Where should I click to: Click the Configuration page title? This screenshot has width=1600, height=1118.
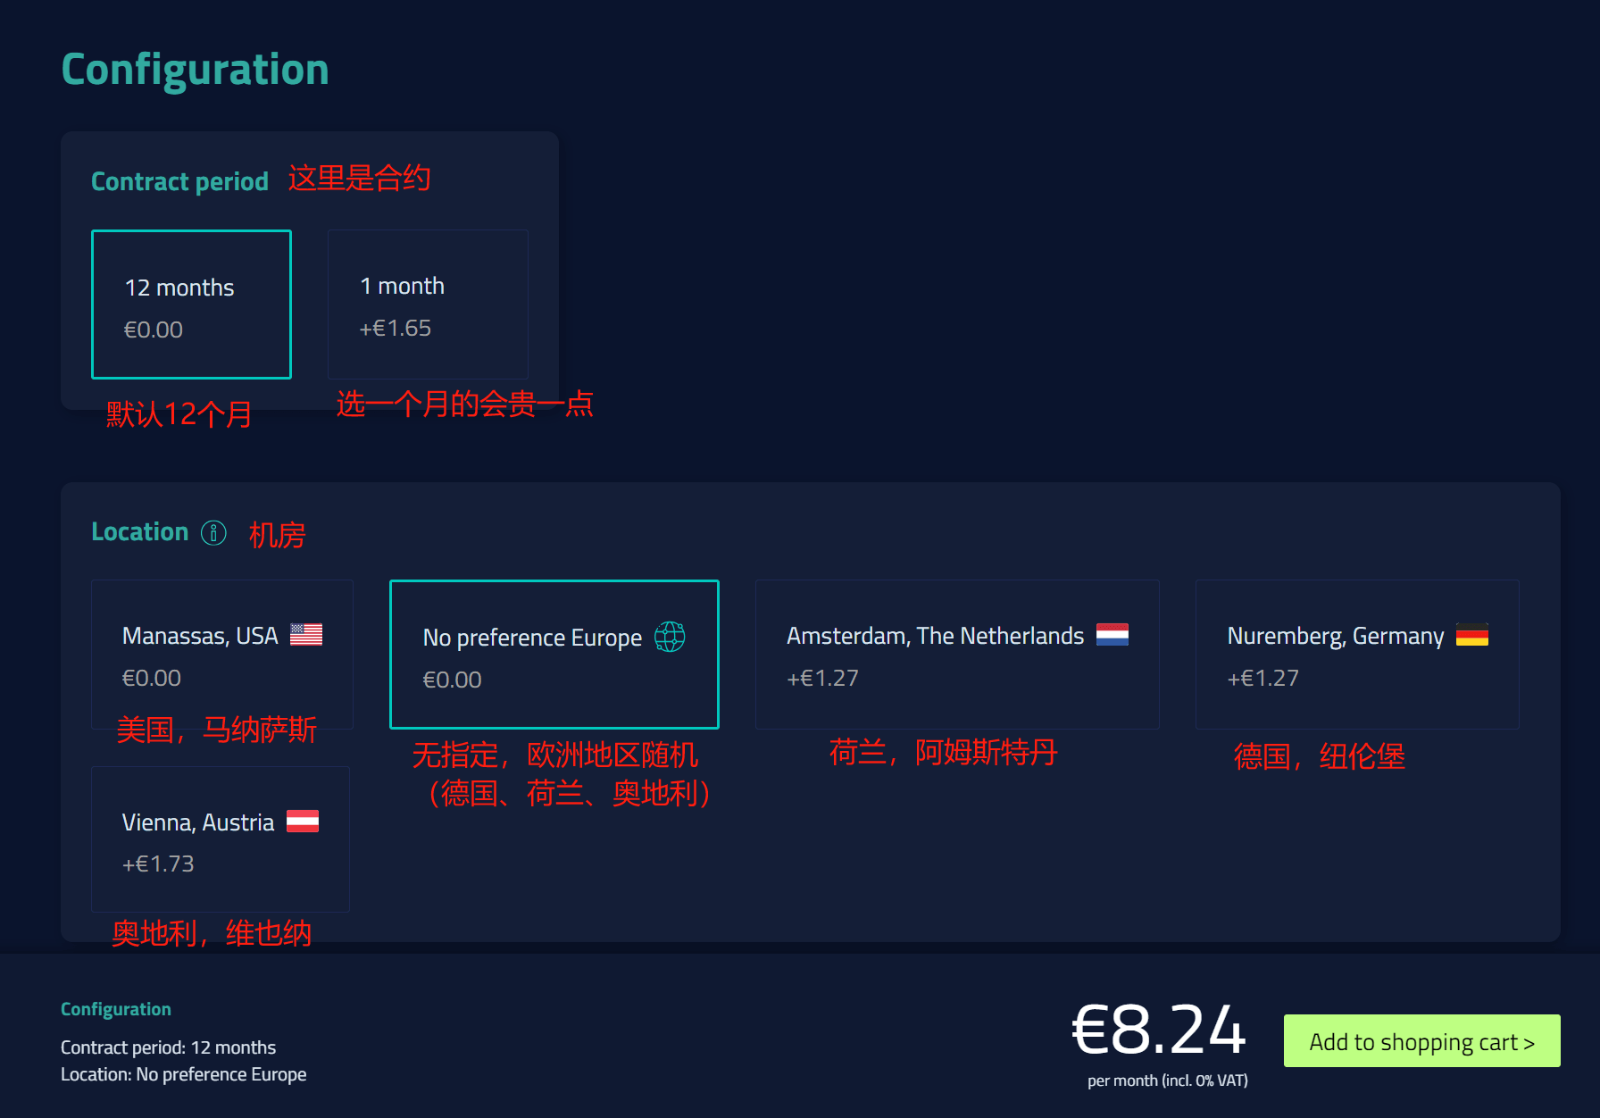pyautogui.click(x=195, y=70)
